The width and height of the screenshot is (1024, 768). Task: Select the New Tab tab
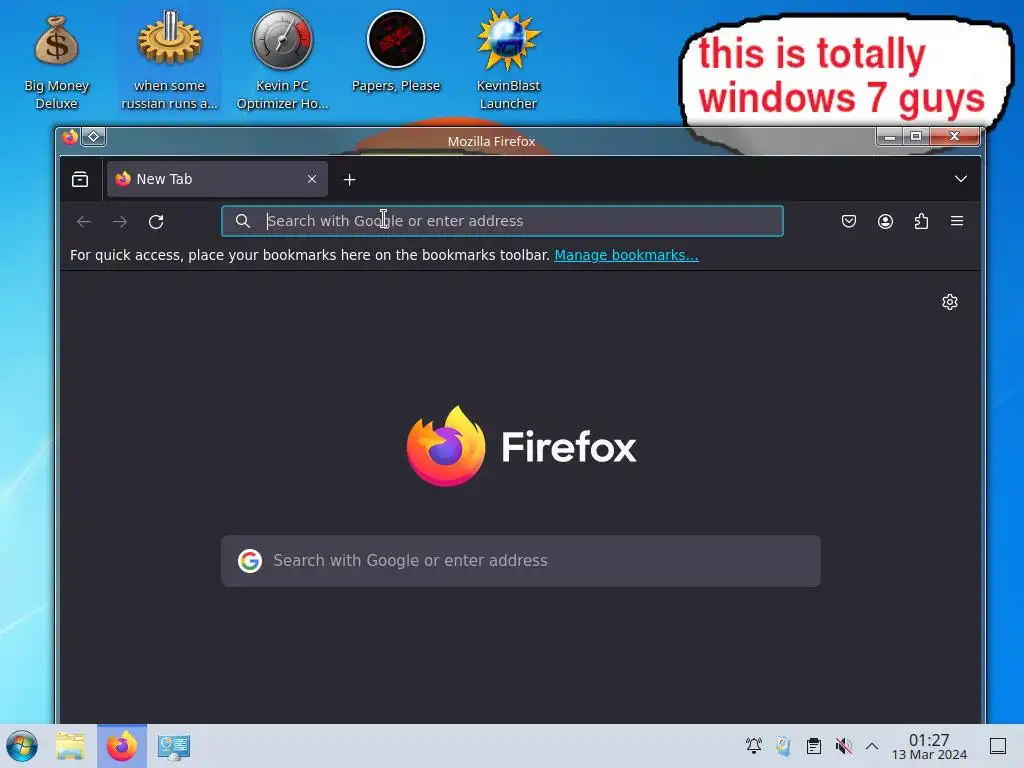point(217,179)
